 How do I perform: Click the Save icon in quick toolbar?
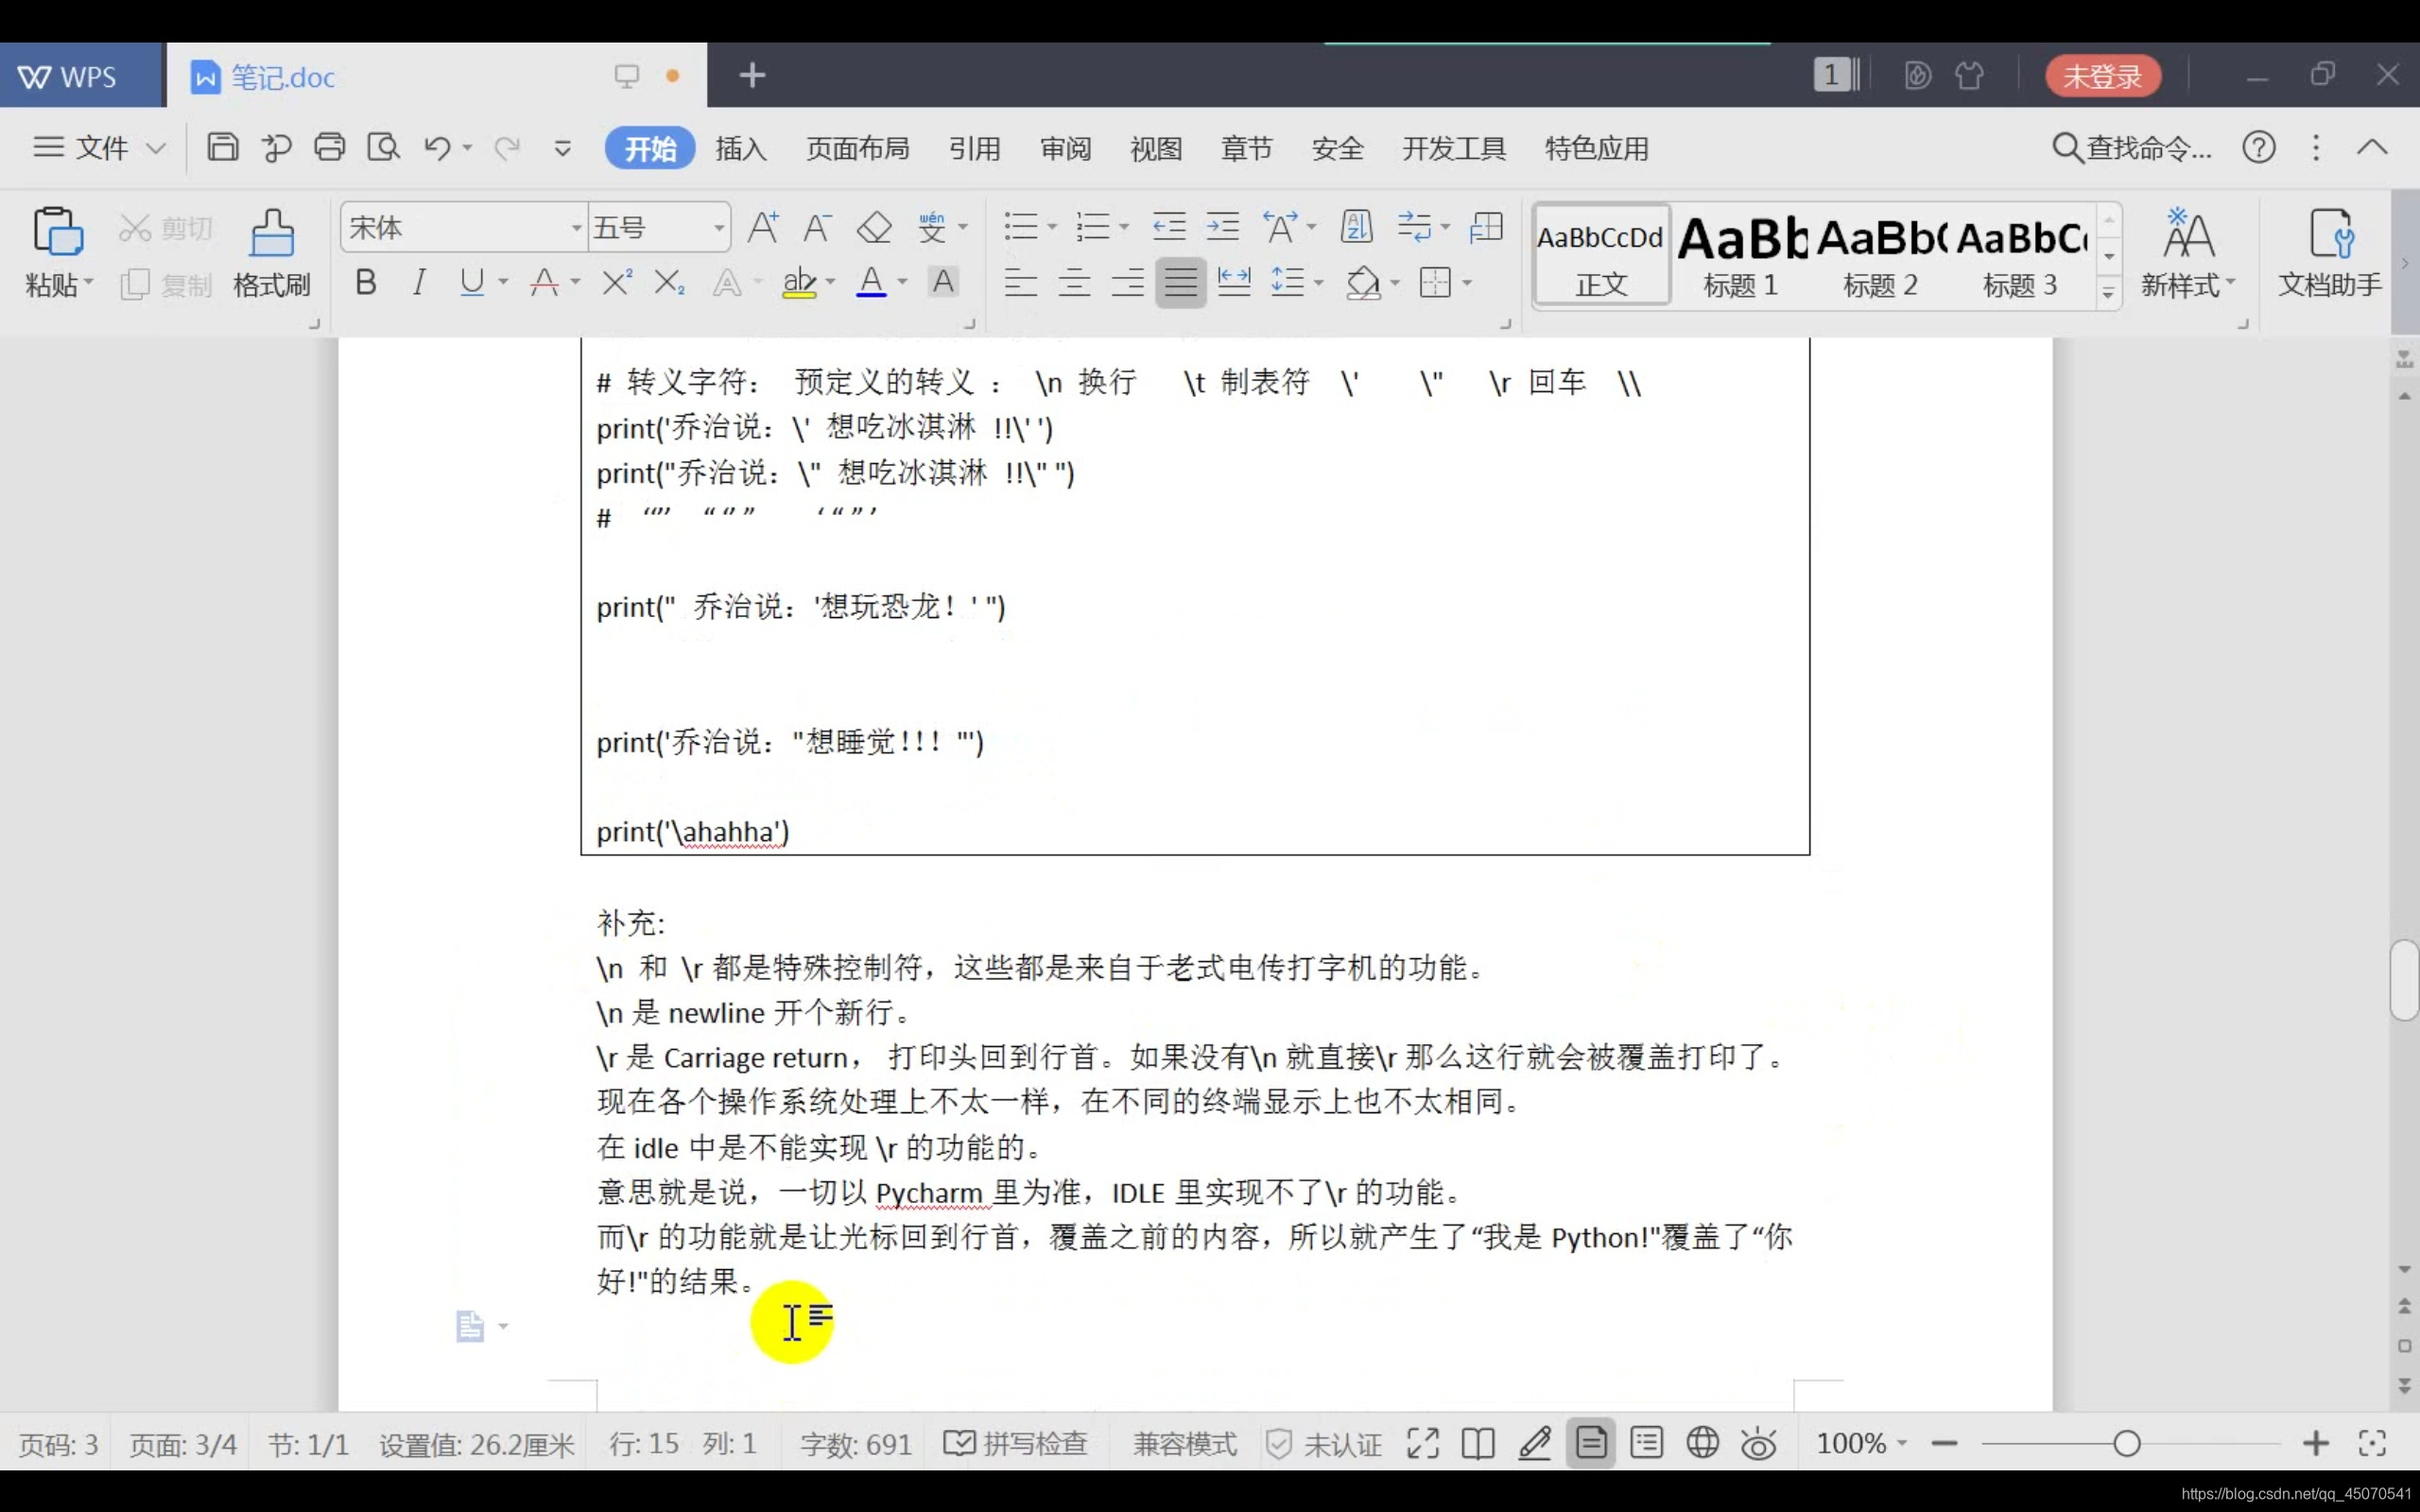(x=222, y=148)
